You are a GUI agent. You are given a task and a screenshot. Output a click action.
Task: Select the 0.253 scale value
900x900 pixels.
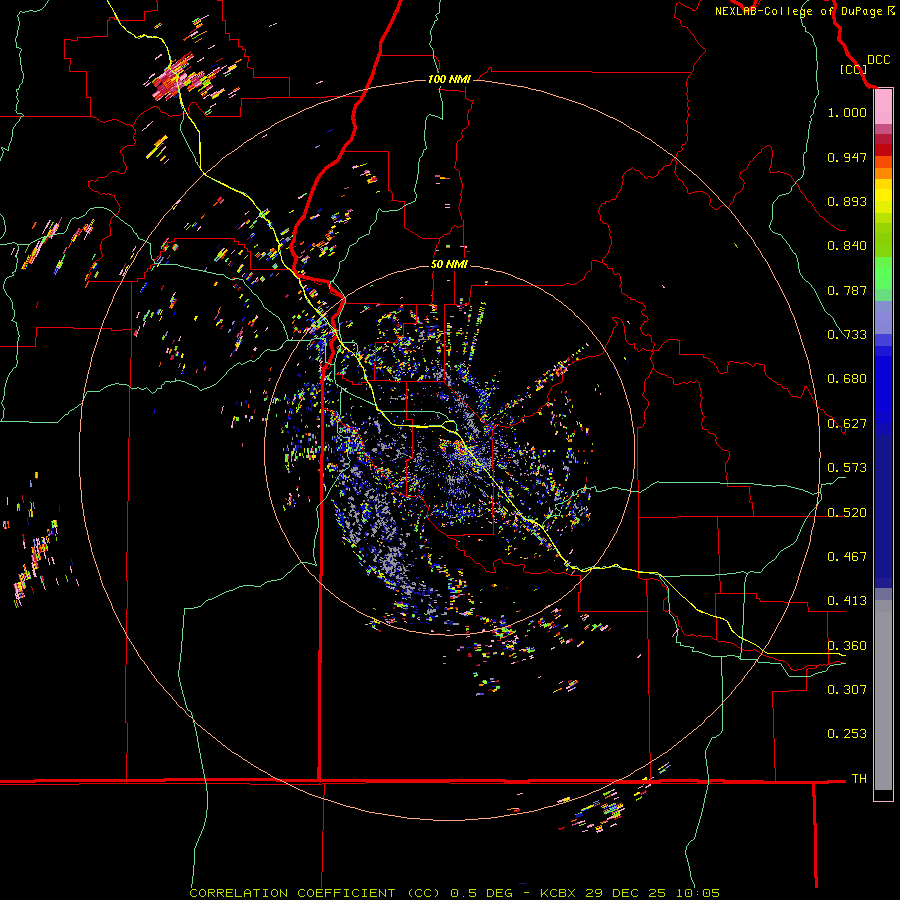847,734
